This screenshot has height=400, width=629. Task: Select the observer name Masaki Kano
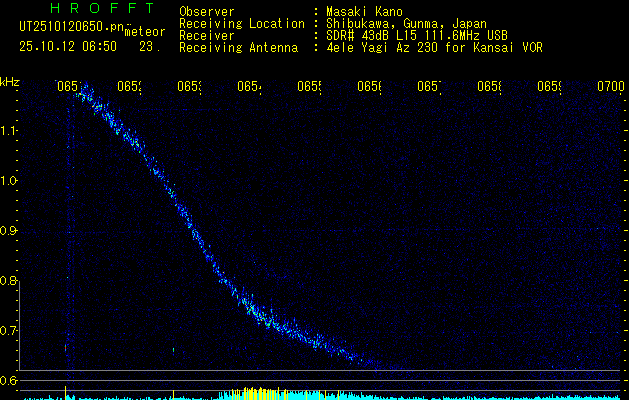tap(362, 11)
